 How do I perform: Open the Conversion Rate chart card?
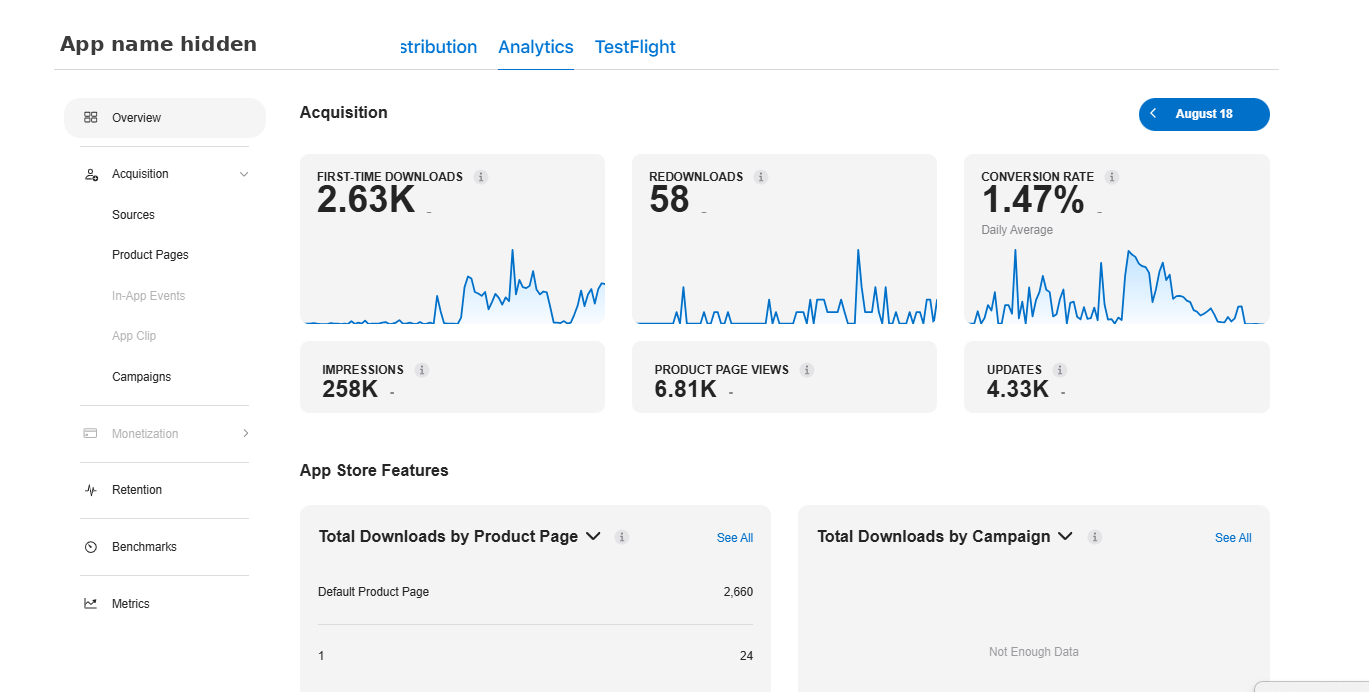point(1117,239)
